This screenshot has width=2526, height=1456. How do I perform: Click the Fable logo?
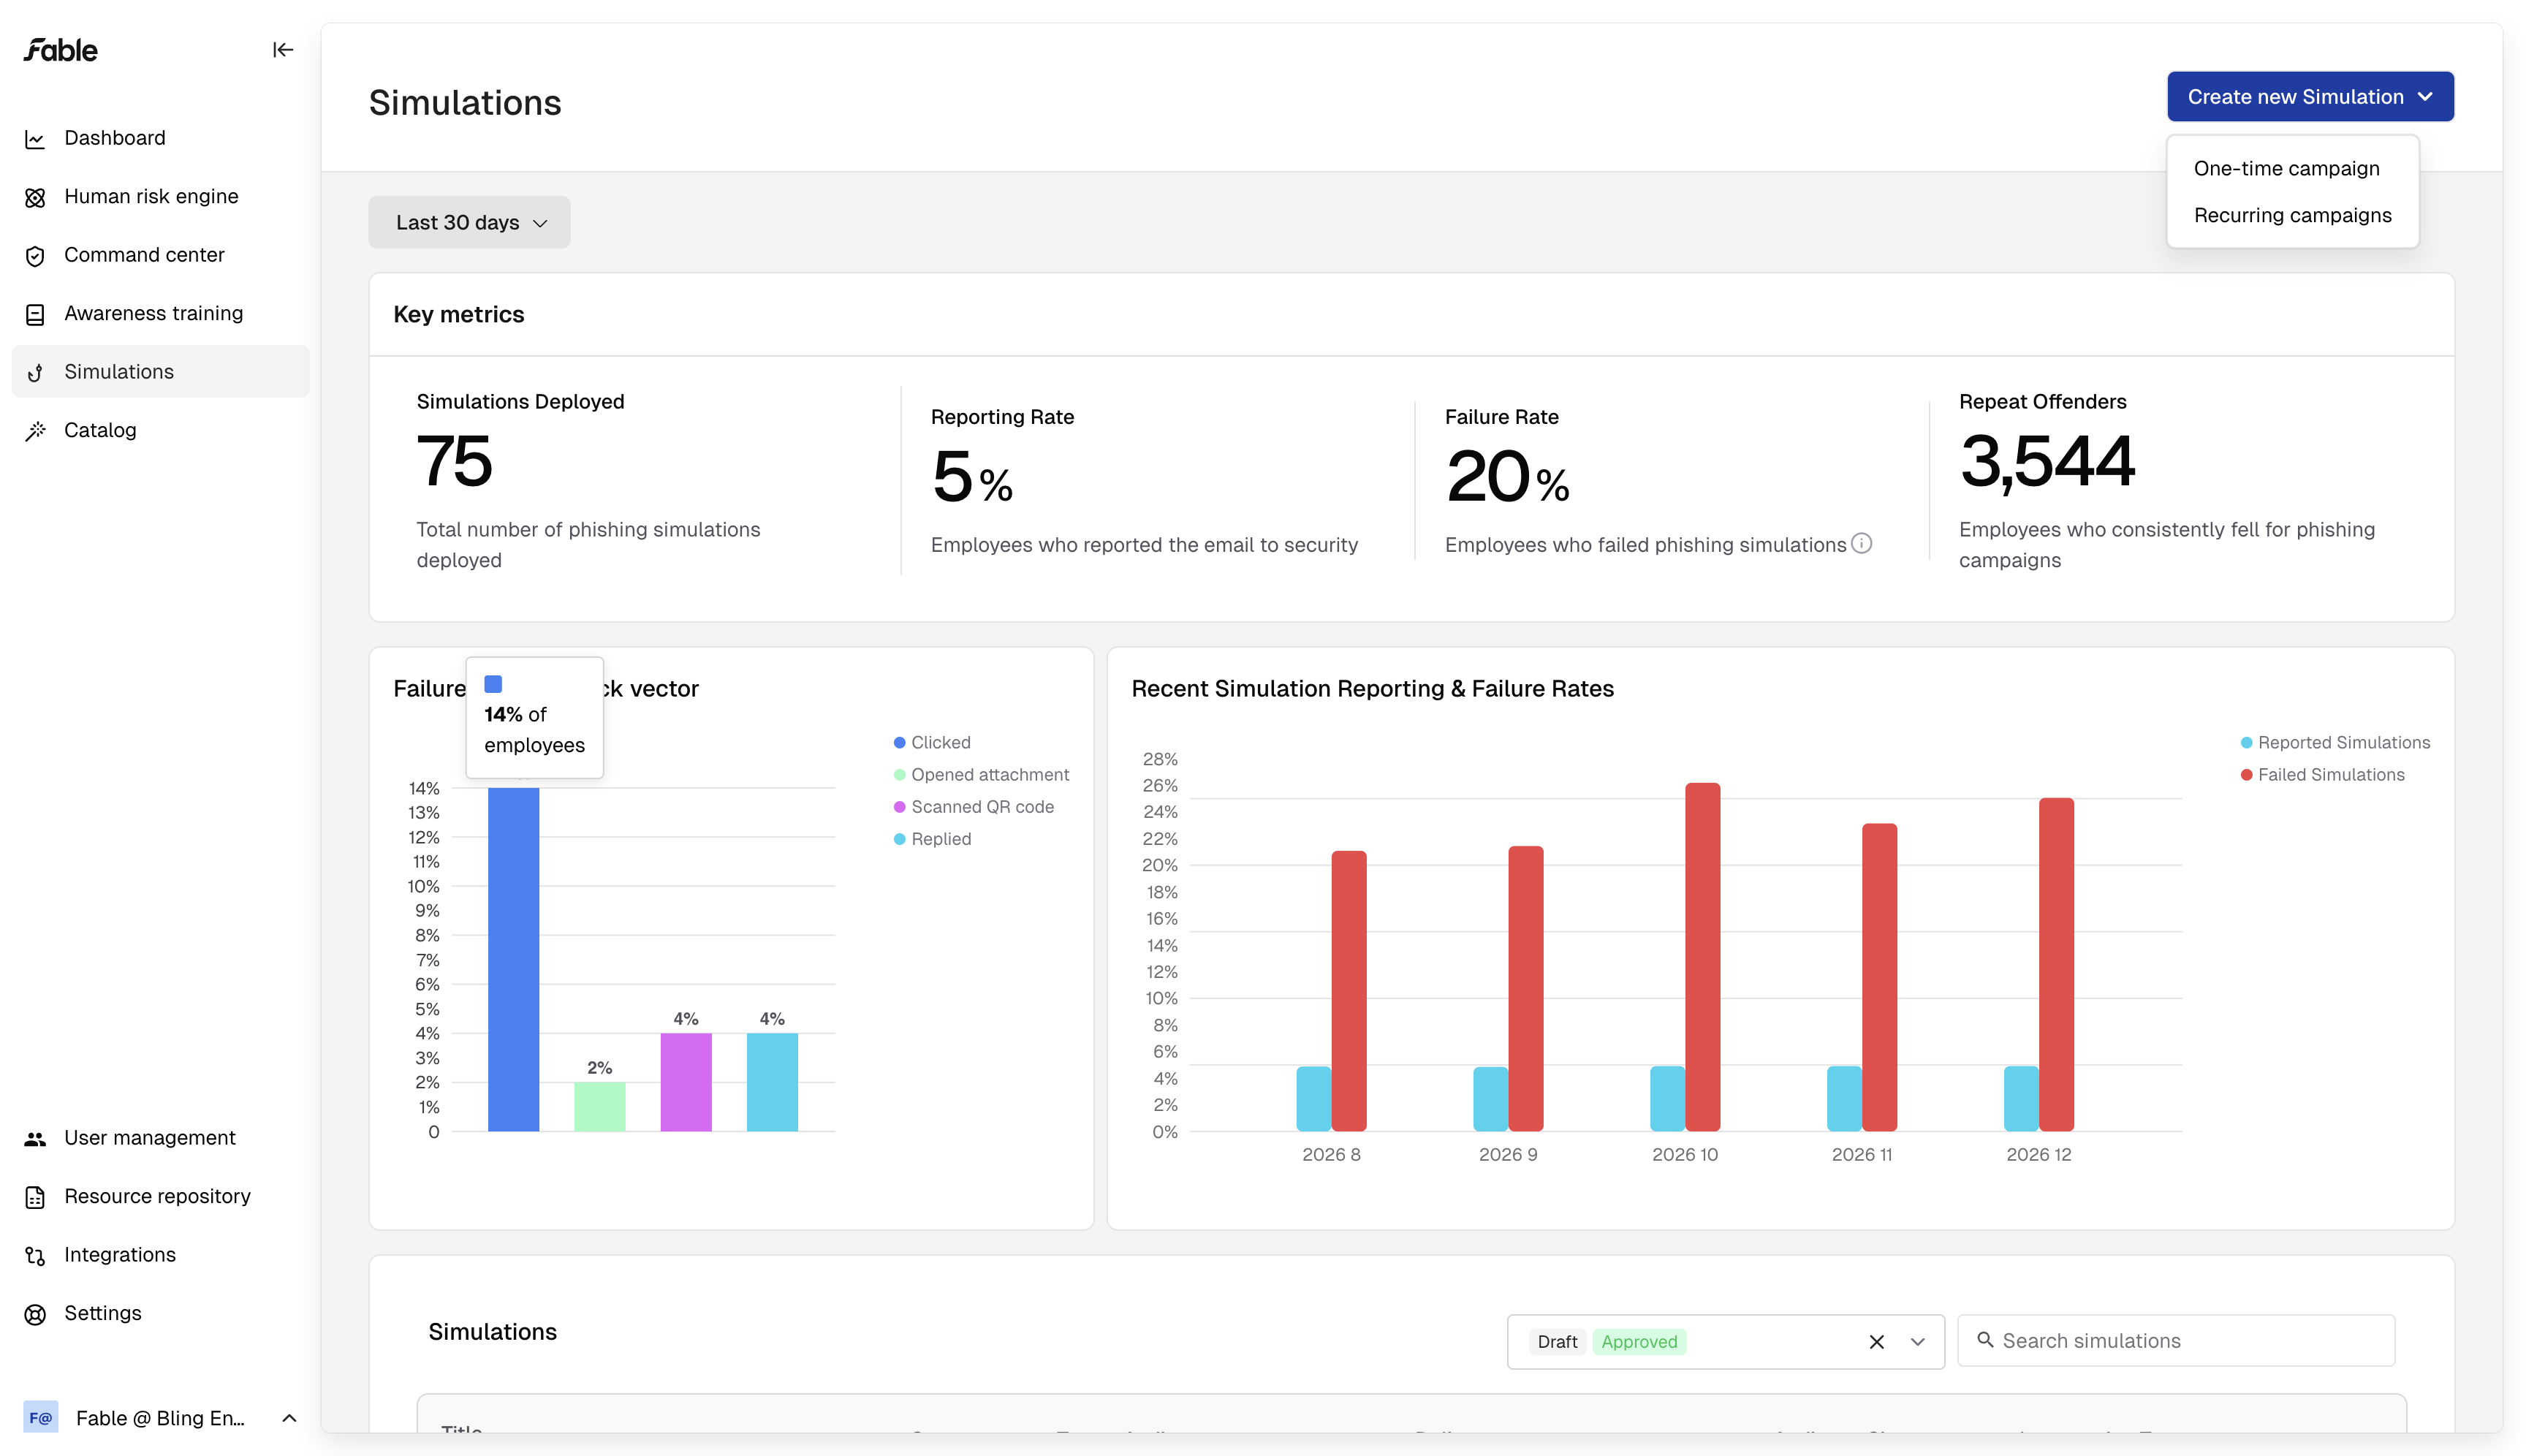coord(61,50)
